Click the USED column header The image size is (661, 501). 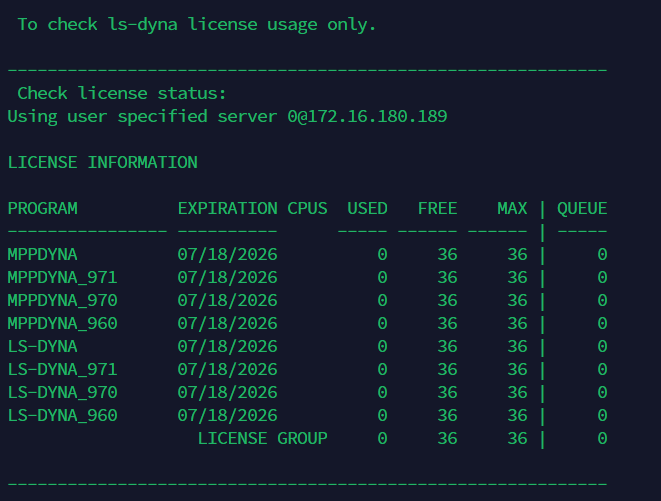(367, 208)
